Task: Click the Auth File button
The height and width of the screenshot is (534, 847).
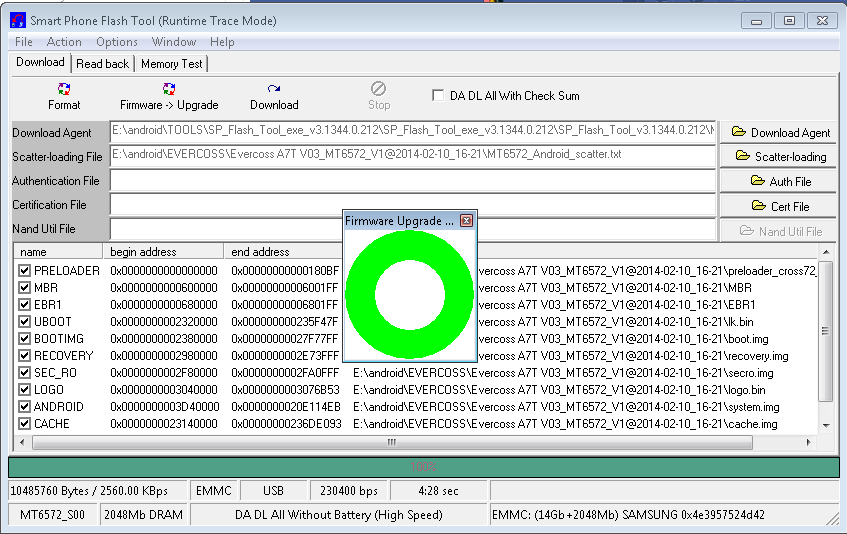Action: pos(778,181)
